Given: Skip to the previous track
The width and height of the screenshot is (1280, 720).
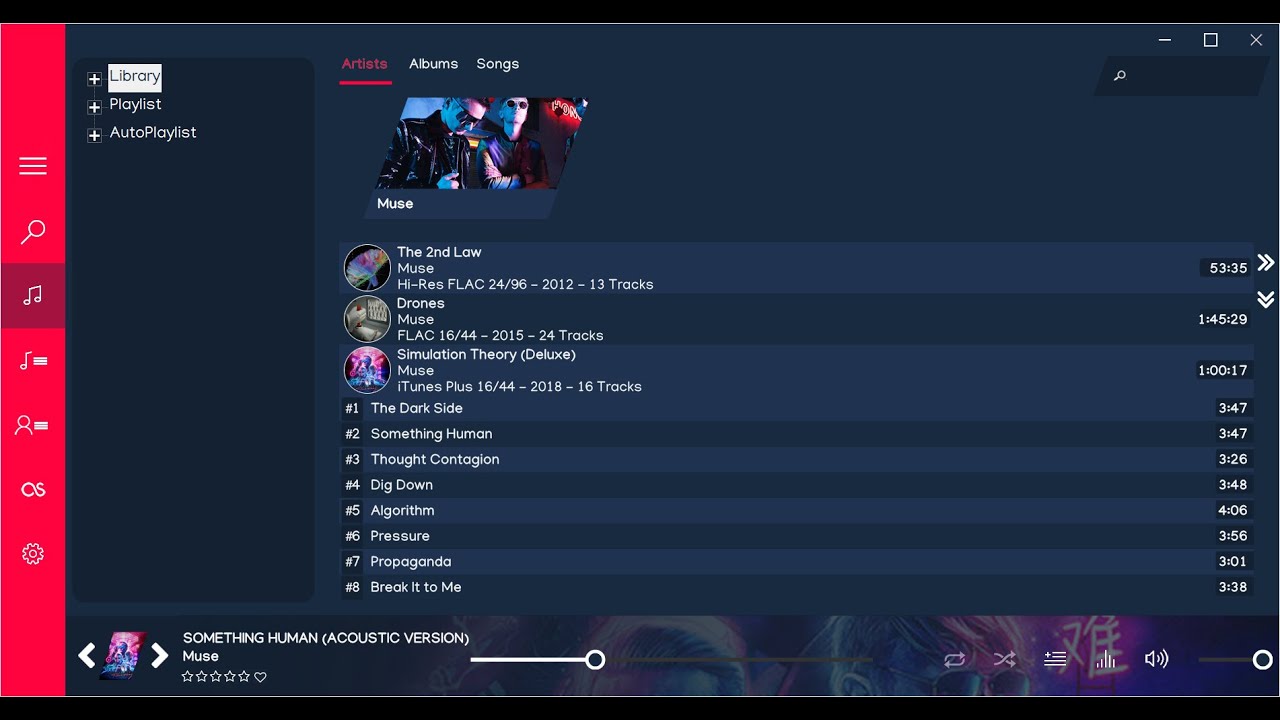Looking at the screenshot, I should [87, 656].
